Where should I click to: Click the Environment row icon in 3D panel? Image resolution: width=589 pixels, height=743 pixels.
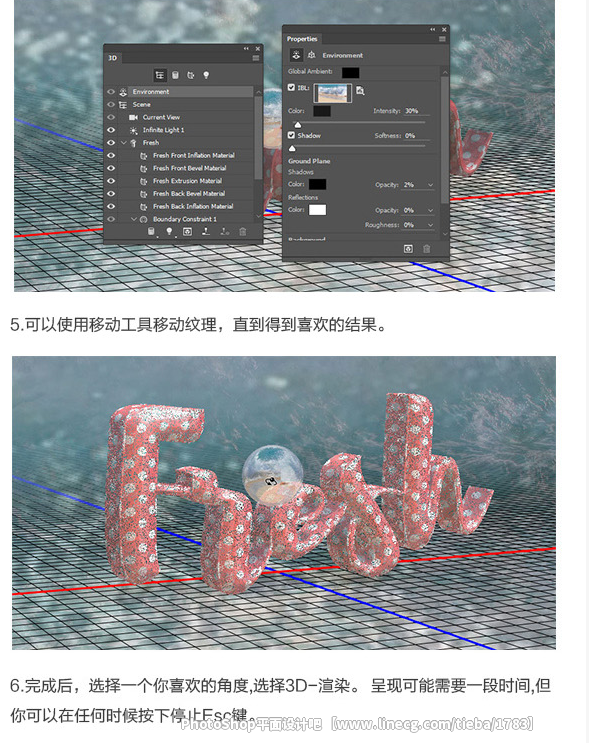coord(123,92)
